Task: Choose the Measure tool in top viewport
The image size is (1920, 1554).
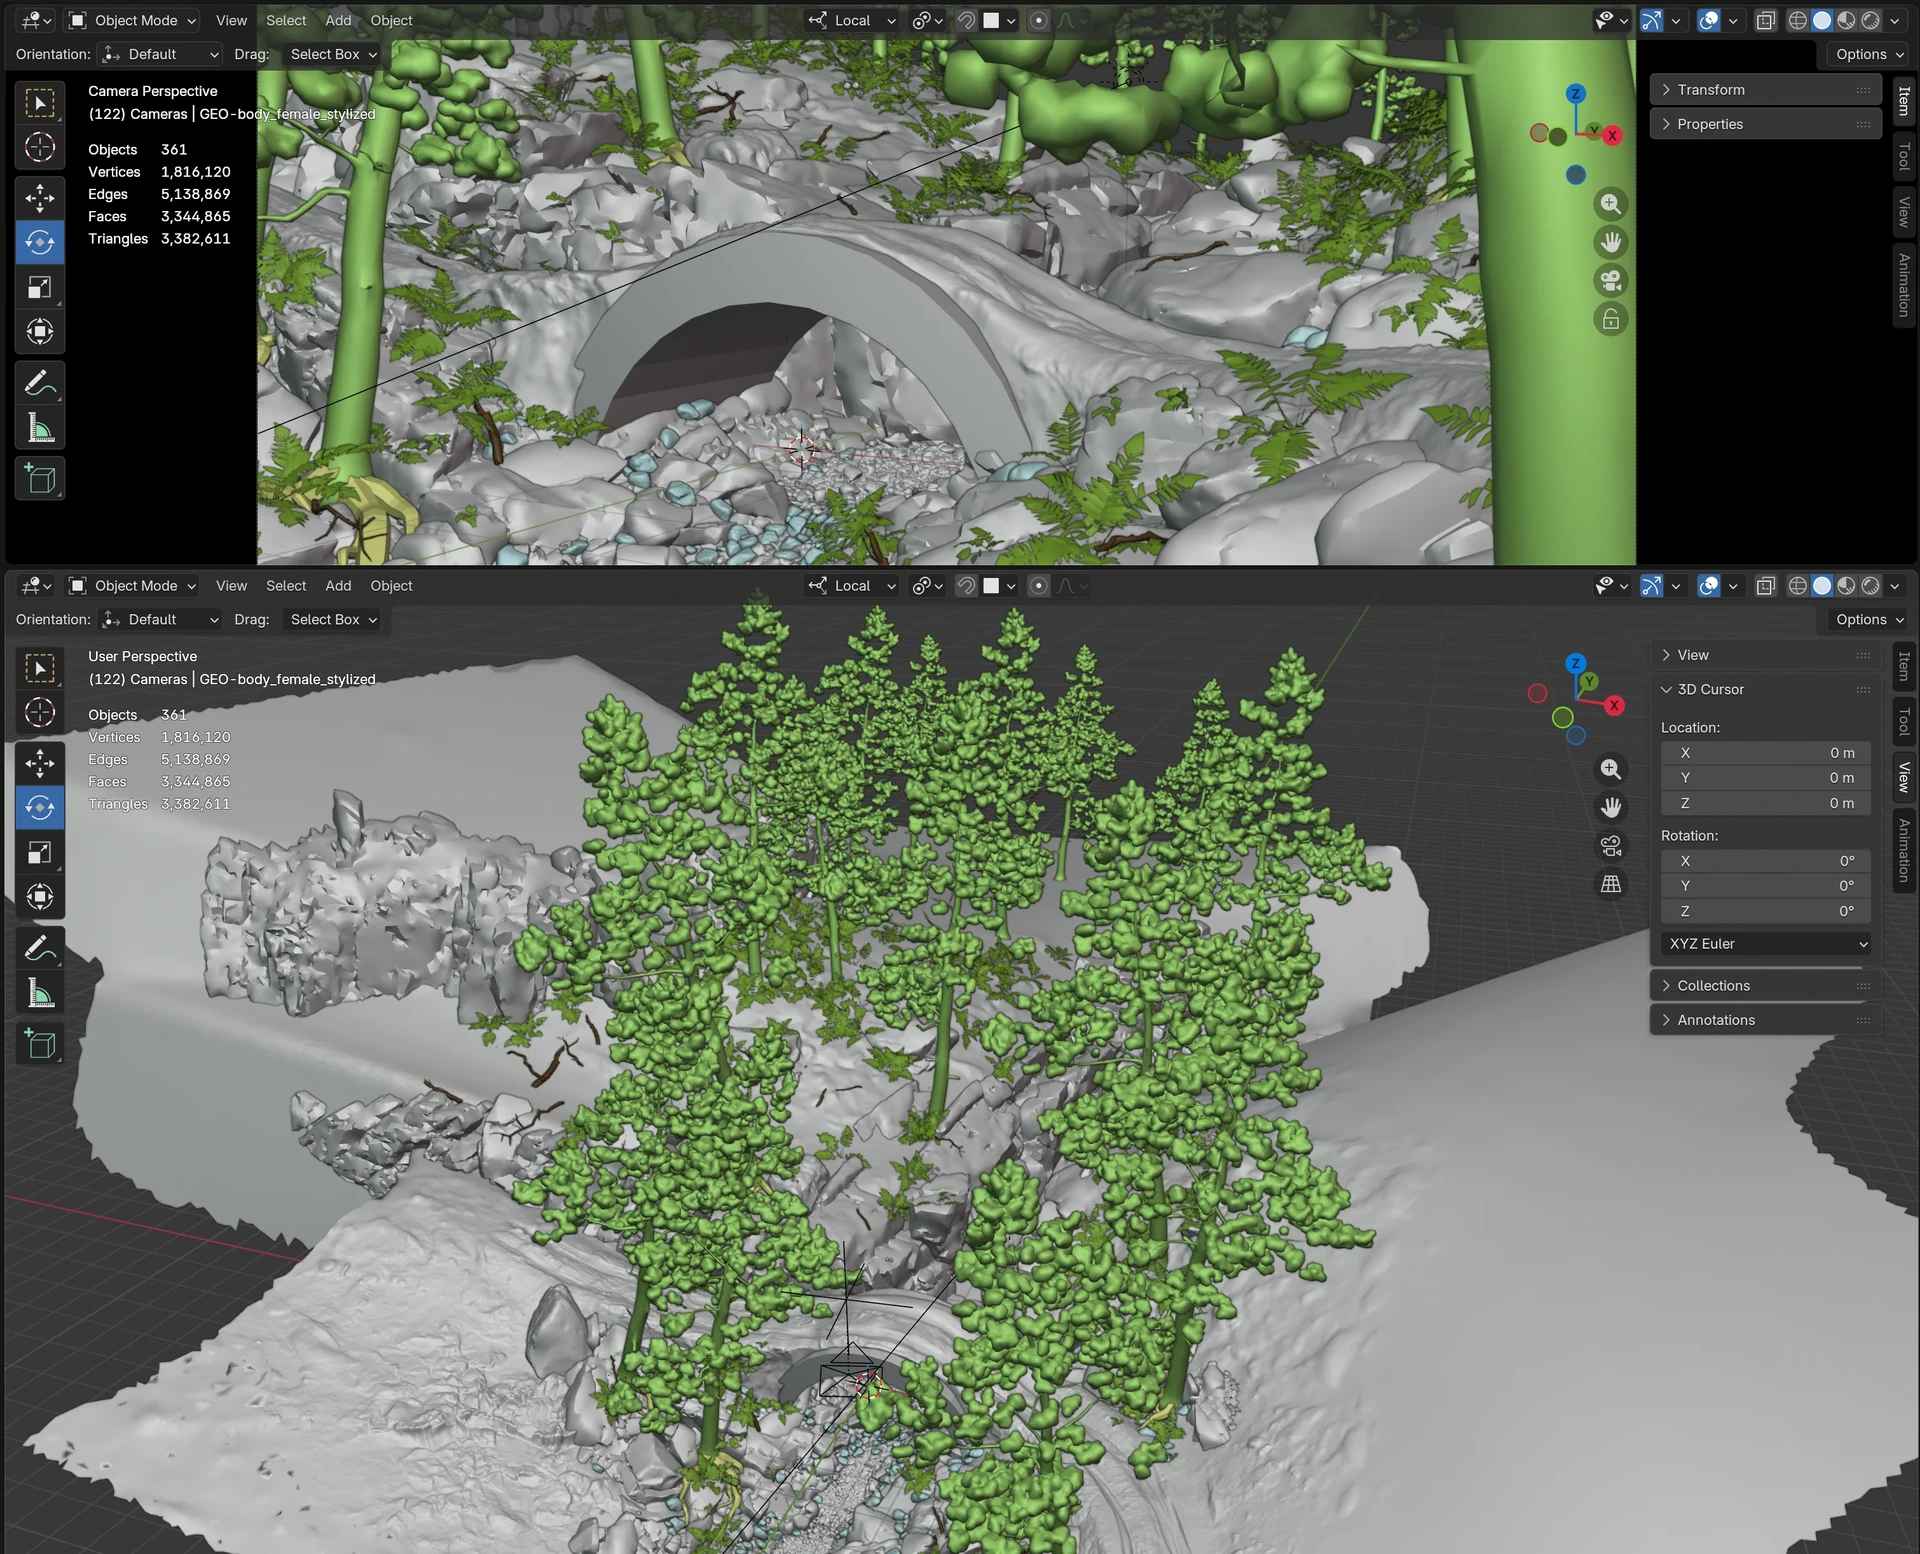Action: point(40,428)
